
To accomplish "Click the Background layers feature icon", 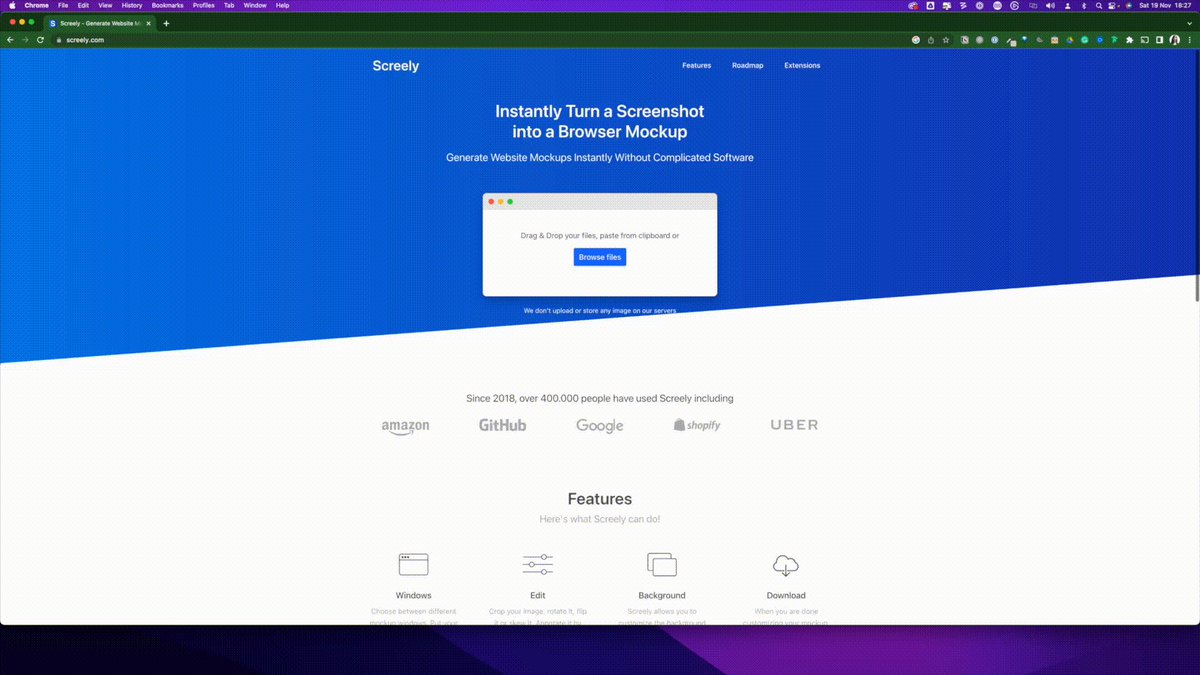I will [662, 565].
